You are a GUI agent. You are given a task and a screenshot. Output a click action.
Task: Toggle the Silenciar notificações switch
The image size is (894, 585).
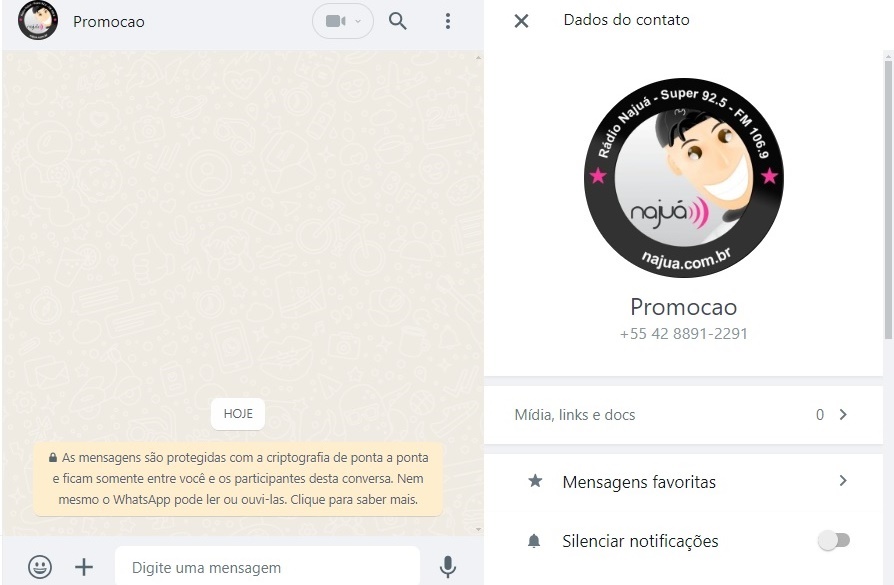[833, 541]
